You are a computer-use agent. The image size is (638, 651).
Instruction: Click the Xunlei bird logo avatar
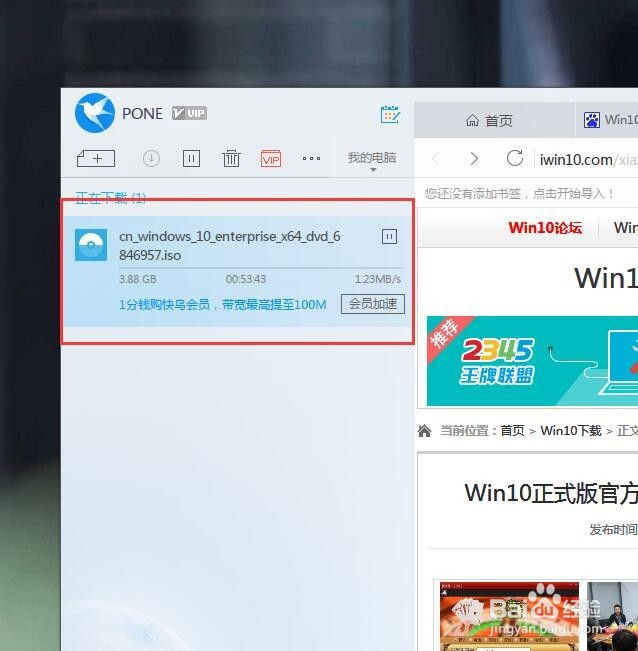pos(95,113)
